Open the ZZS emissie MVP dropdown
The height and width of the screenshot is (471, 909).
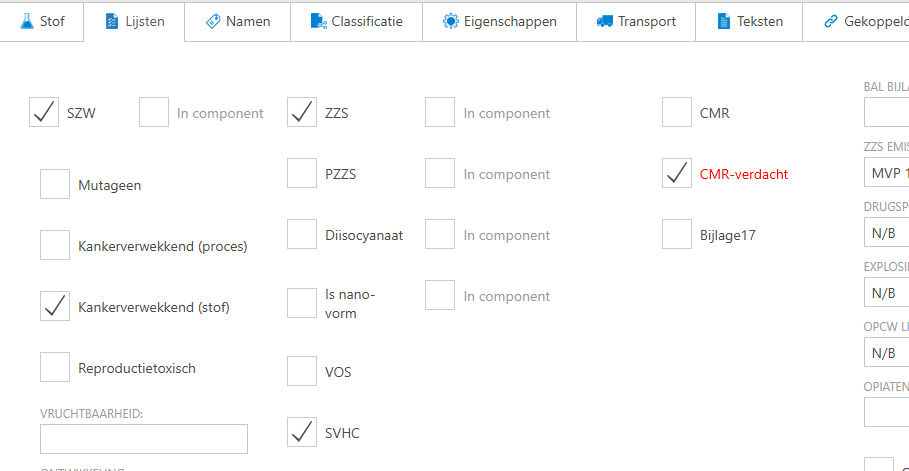886,172
